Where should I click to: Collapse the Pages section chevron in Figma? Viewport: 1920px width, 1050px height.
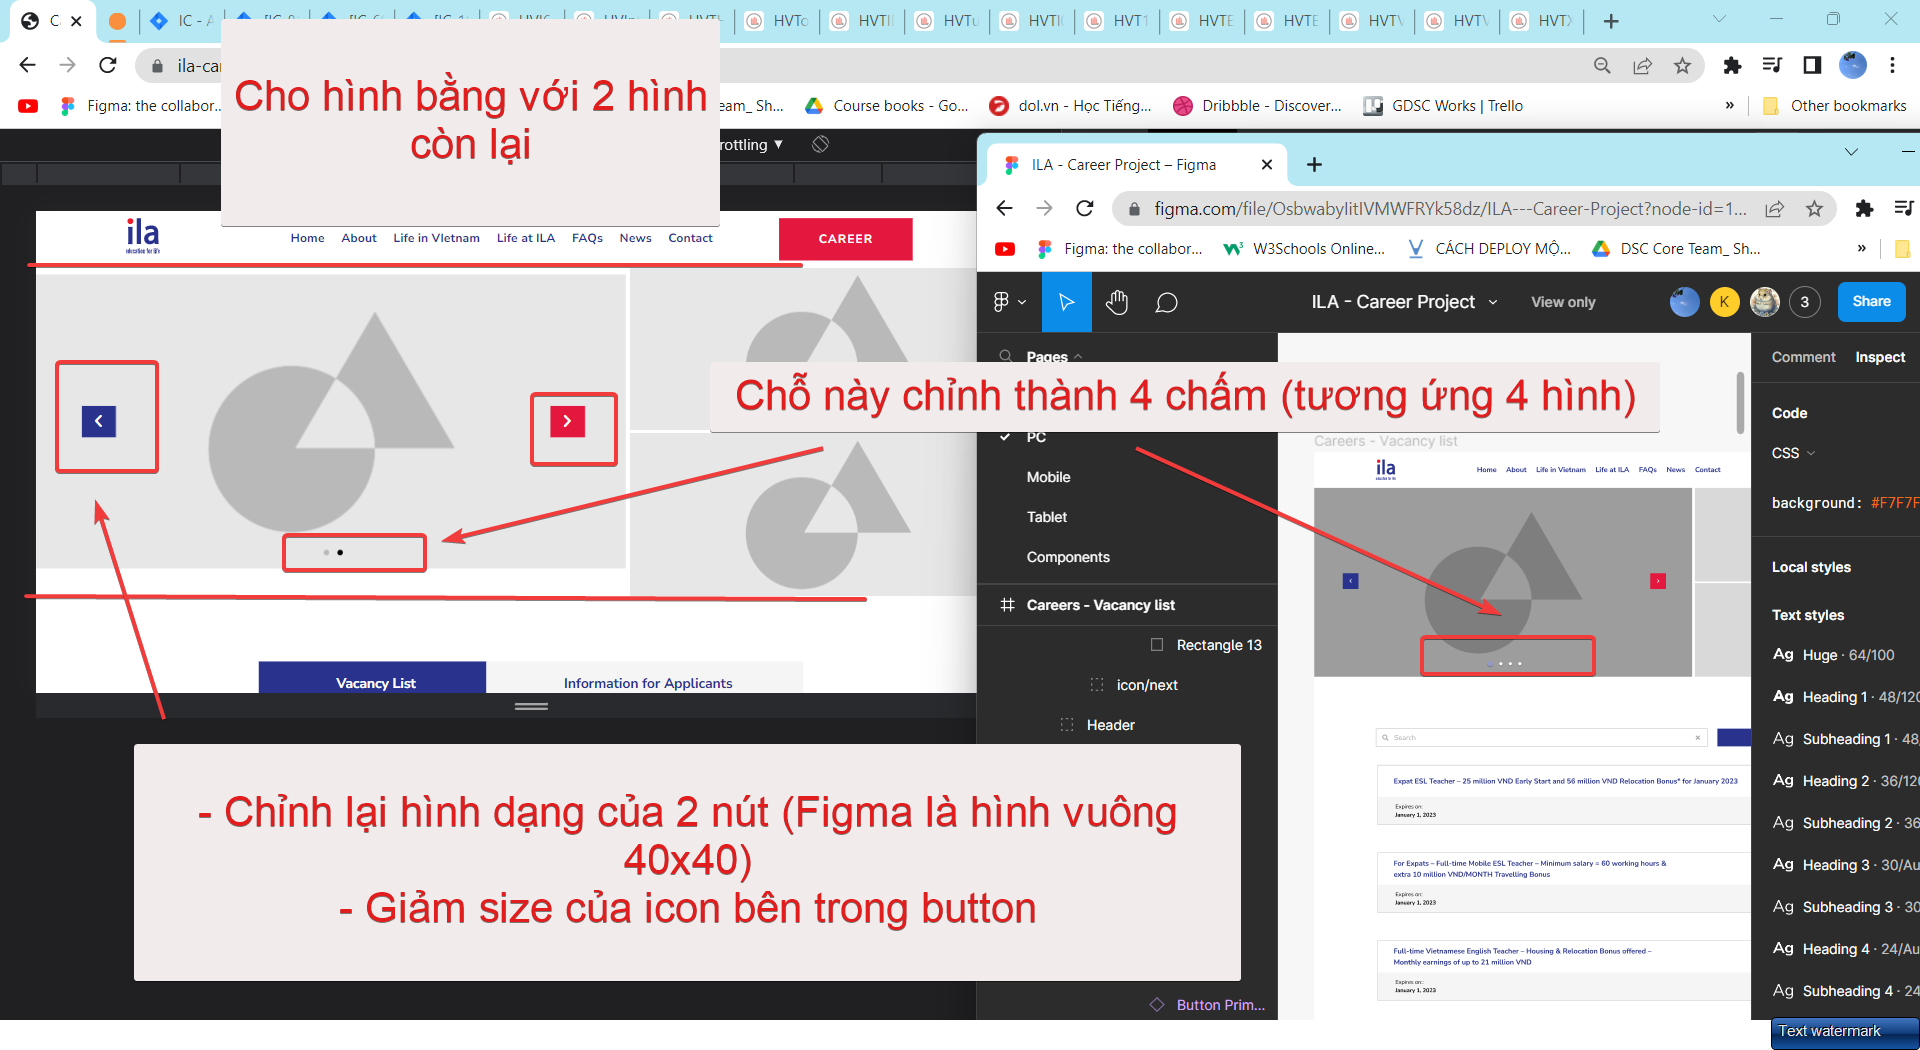coord(1078,357)
